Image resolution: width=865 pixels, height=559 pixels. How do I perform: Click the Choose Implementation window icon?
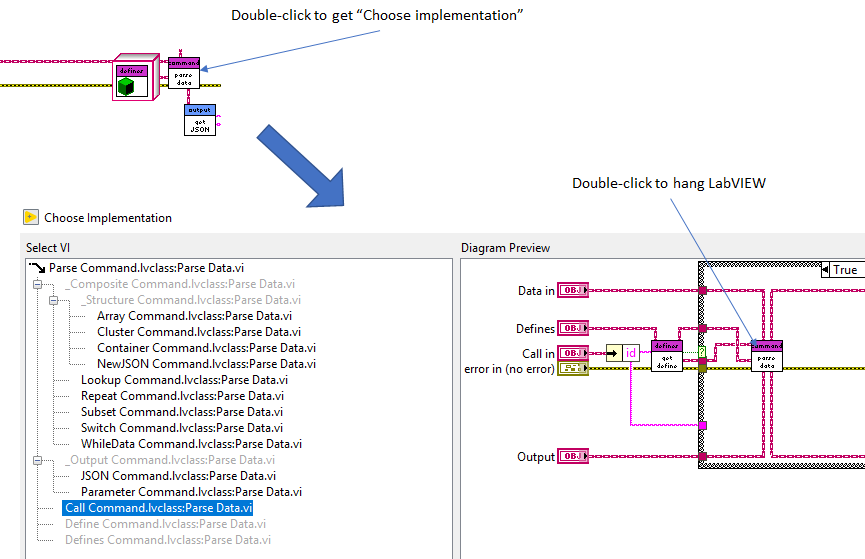click(31, 217)
